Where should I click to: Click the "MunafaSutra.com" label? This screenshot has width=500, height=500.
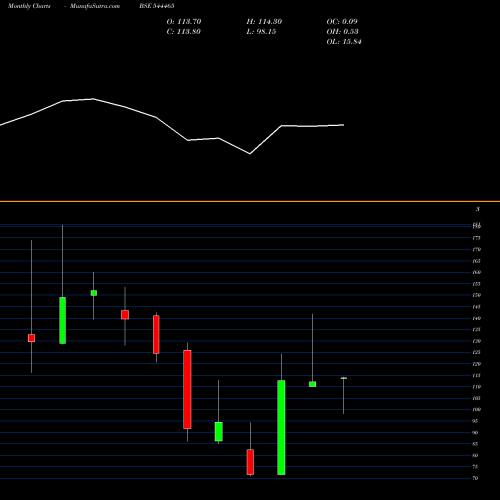point(95,6)
